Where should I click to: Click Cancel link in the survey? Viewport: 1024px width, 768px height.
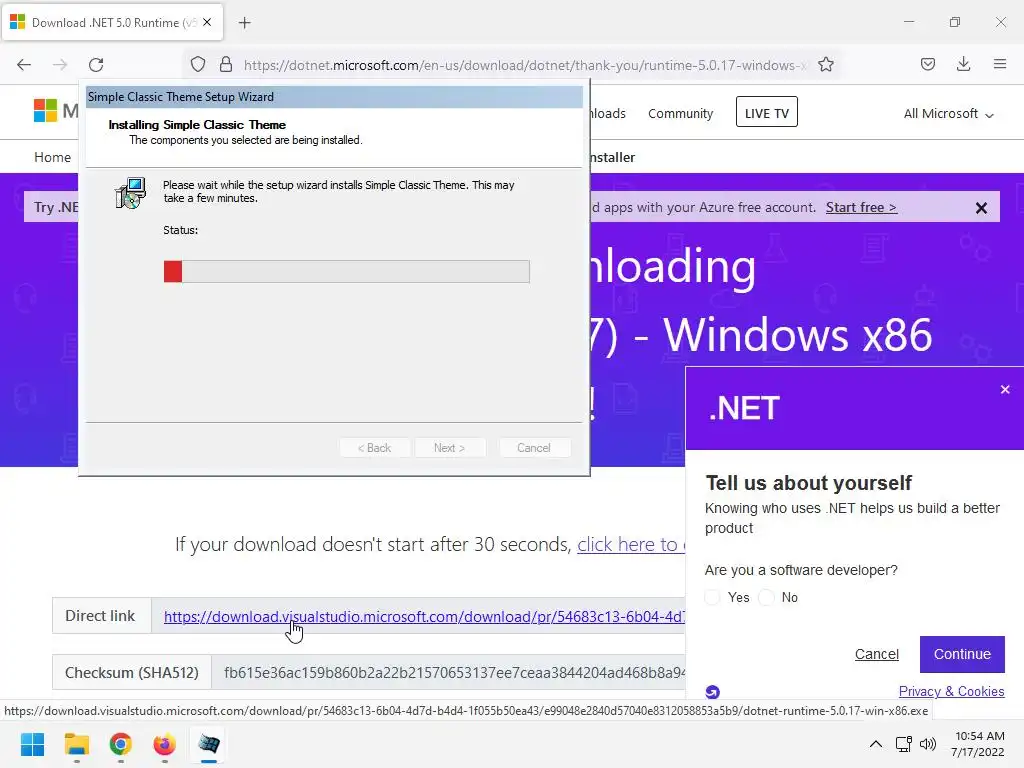(876, 654)
